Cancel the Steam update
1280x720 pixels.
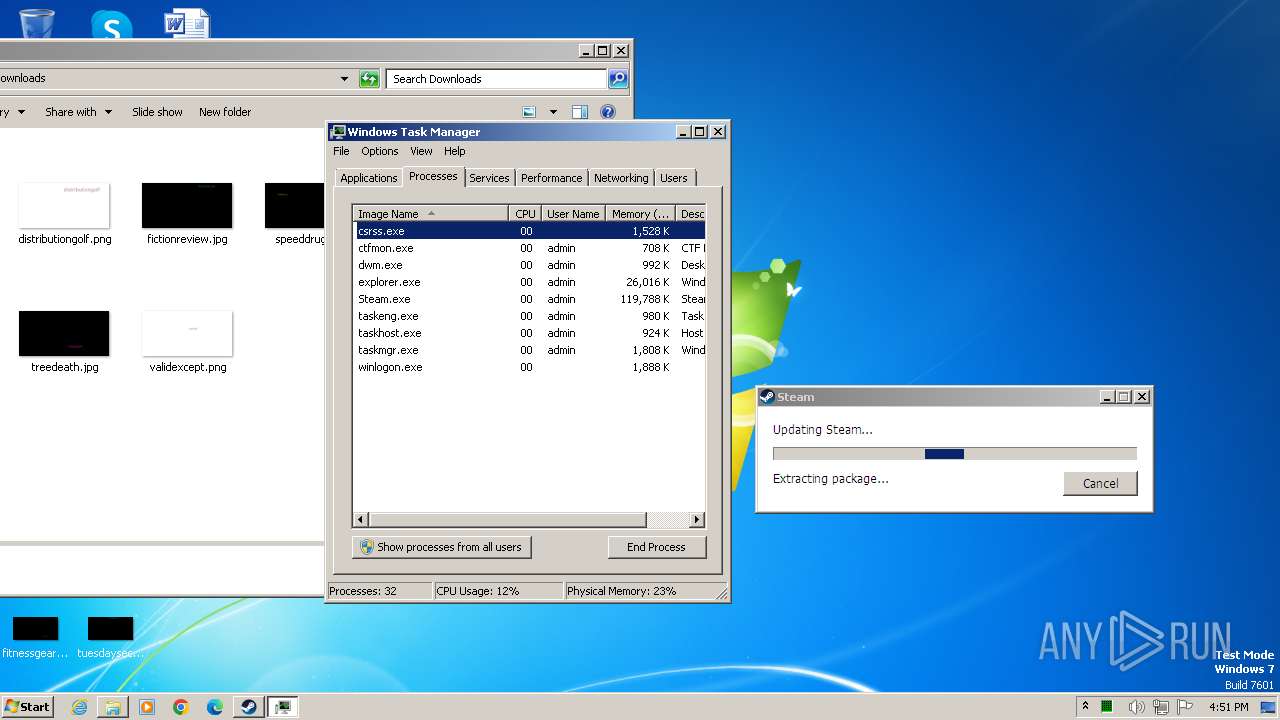(1100, 483)
